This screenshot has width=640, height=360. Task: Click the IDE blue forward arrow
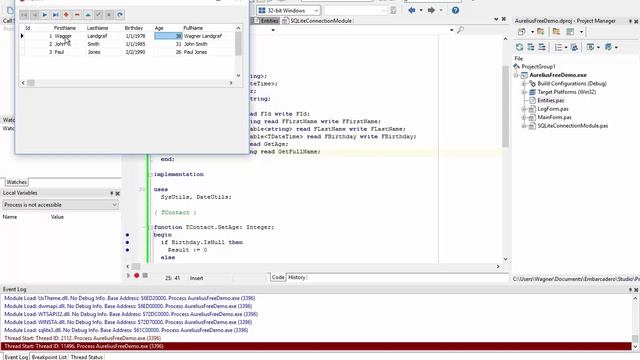point(431,10)
